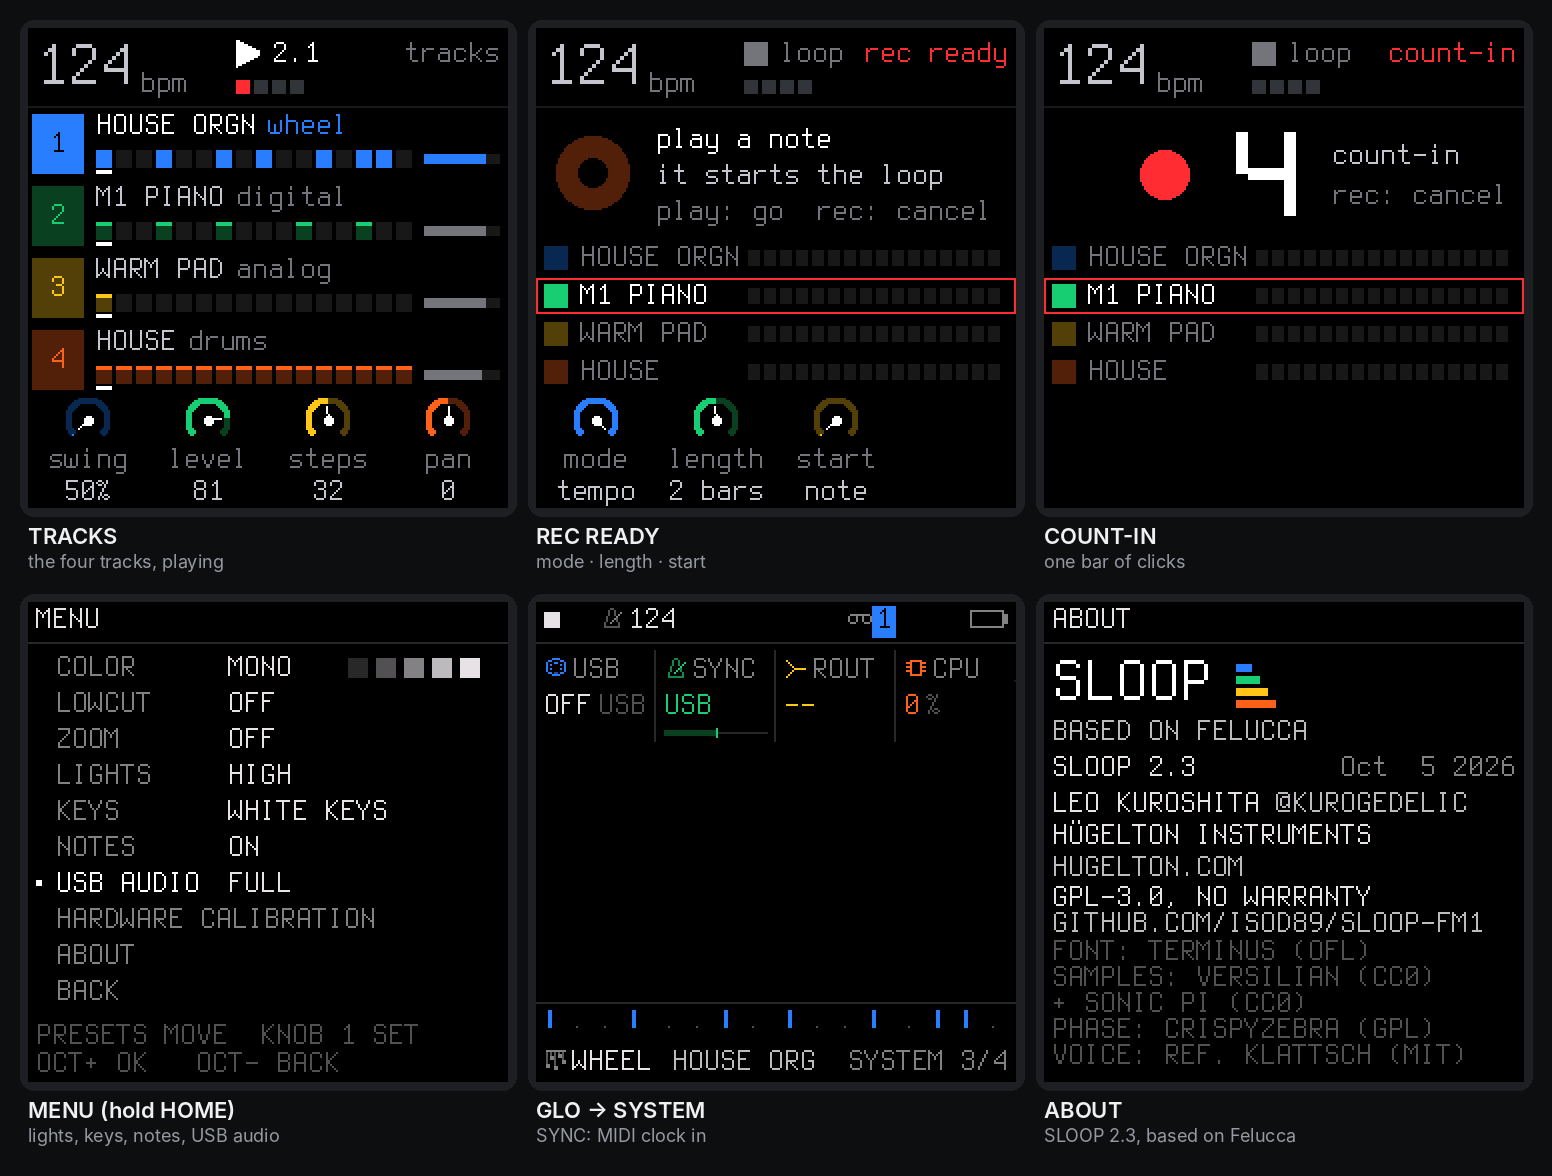Click the keyboard icon beside WHEEL
Image resolution: width=1552 pixels, height=1176 pixels.
[555, 1059]
